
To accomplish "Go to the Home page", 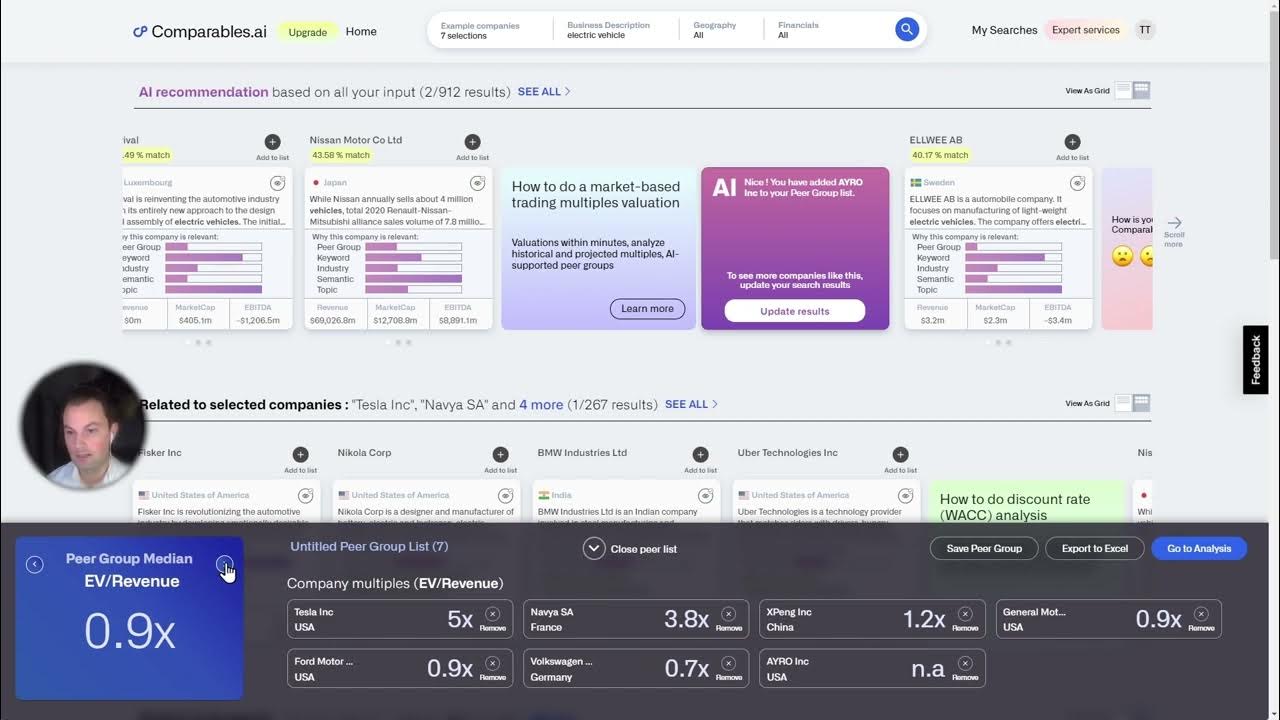I will (x=361, y=32).
